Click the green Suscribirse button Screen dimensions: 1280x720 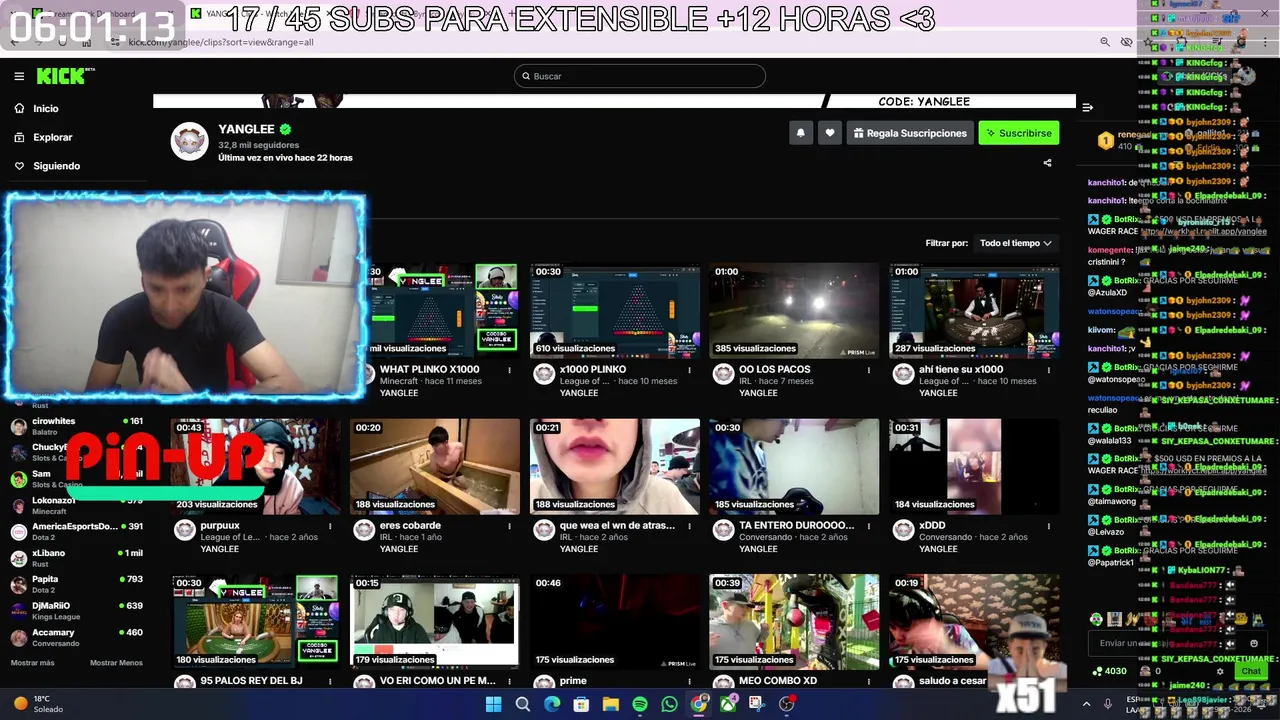pyautogui.click(x=1018, y=133)
